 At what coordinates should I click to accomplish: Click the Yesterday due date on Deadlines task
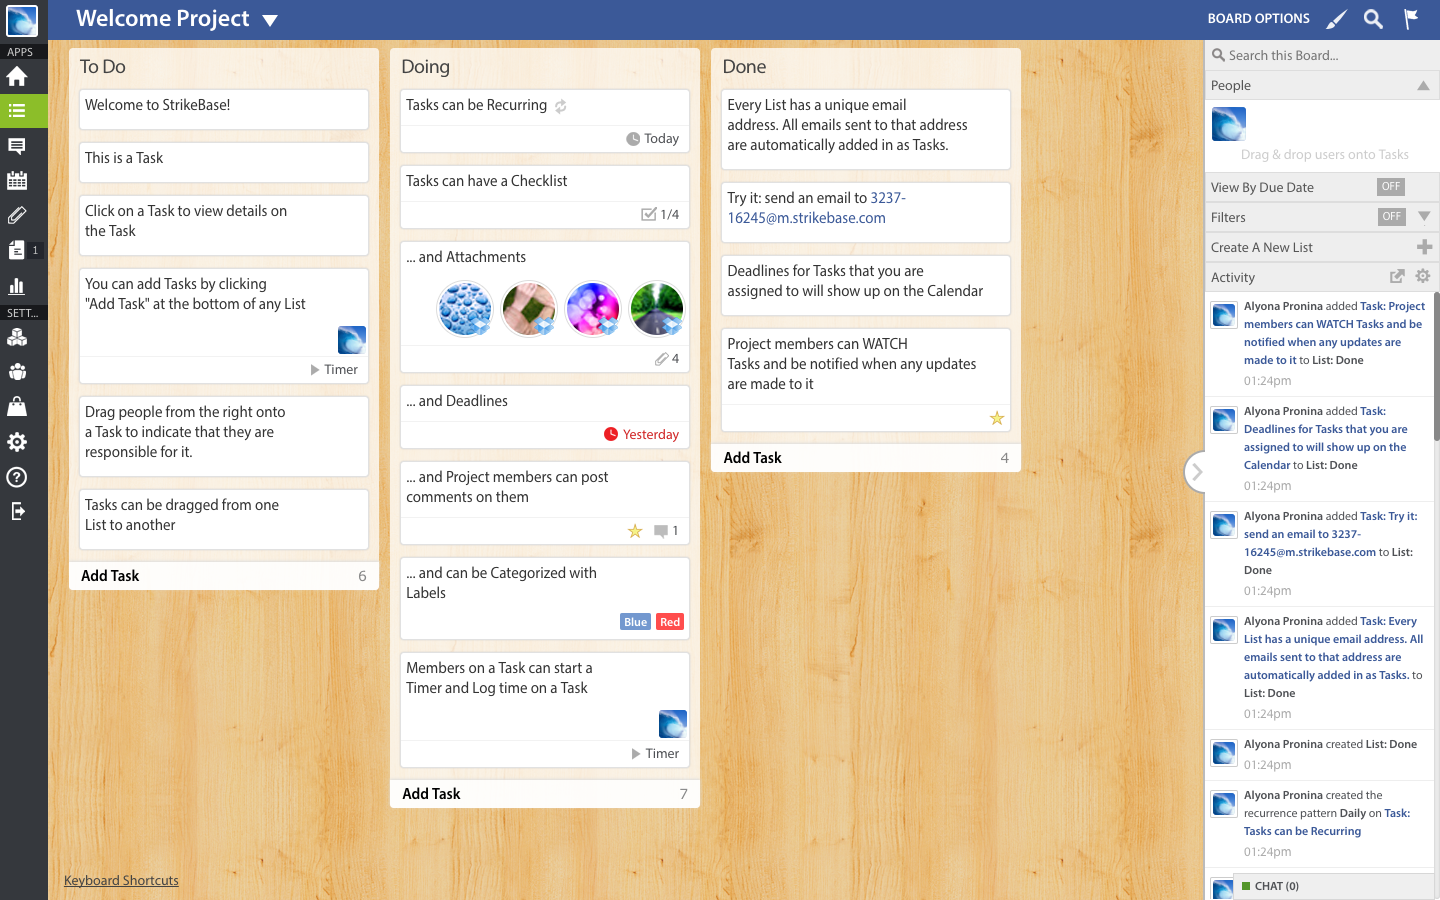(642, 435)
